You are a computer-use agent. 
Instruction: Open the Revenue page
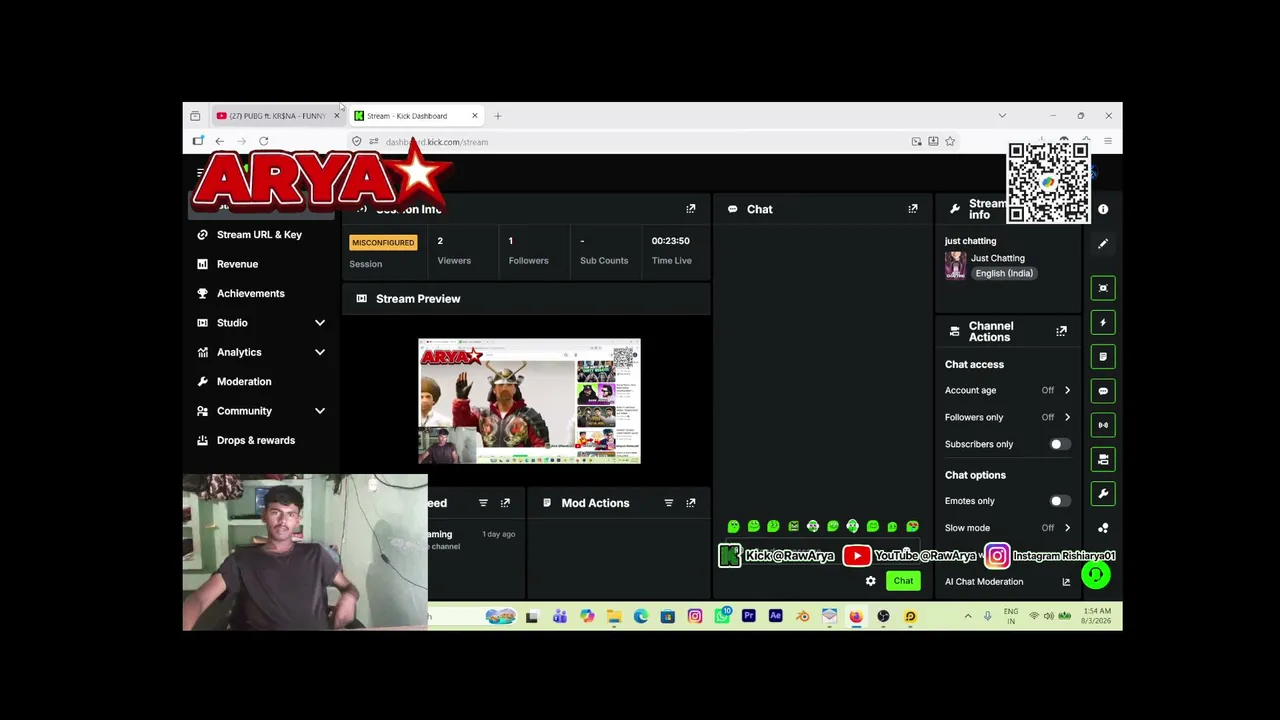238,264
